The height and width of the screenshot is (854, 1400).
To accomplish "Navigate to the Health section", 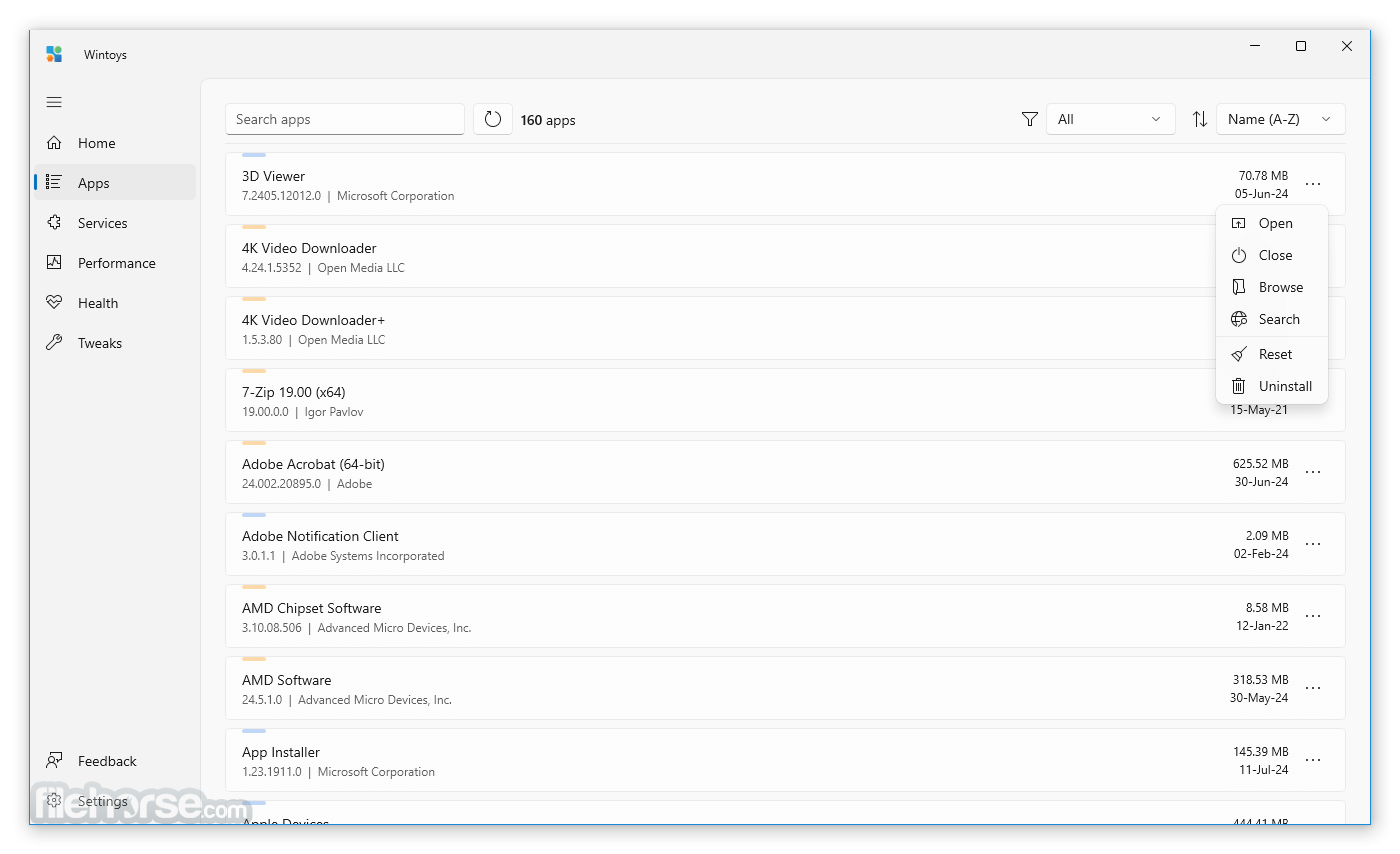I will tap(115, 303).
